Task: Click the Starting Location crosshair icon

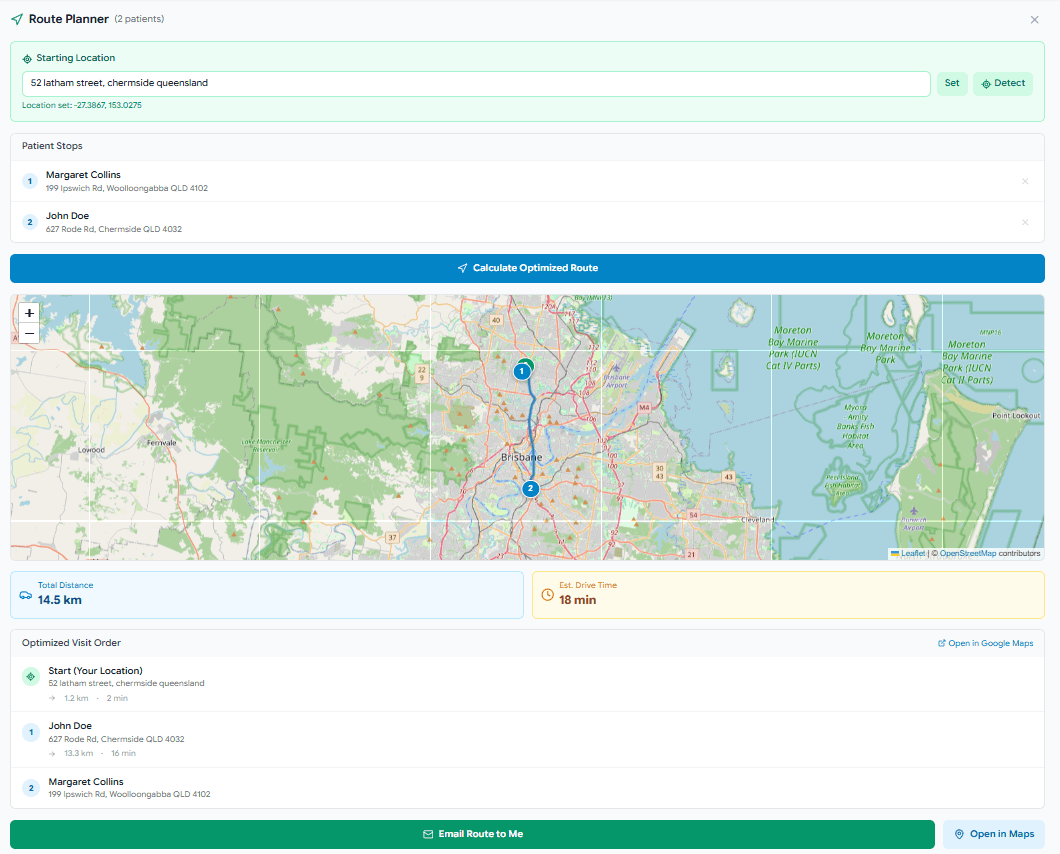Action: pyautogui.click(x=27, y=59)
